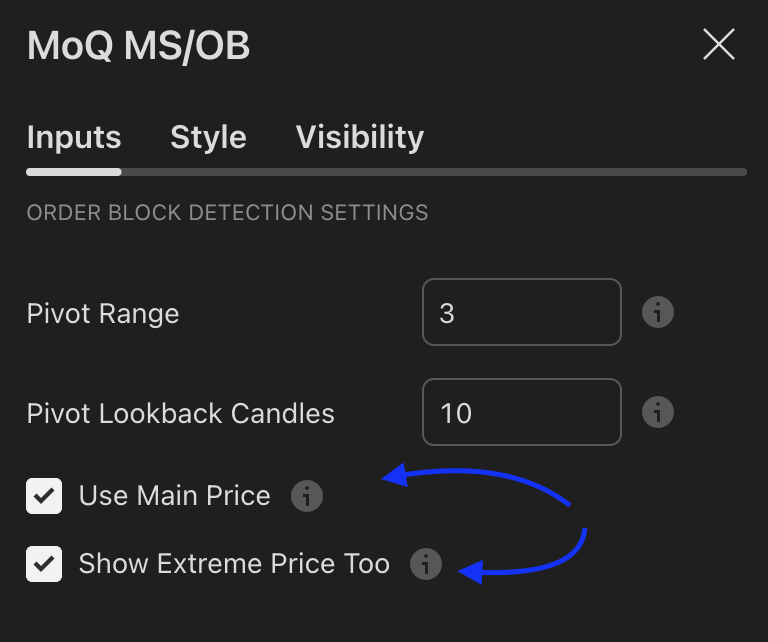Click the Show Extreme Price Too label
Viewport: 768px width, 642px height.
point(234,564)
